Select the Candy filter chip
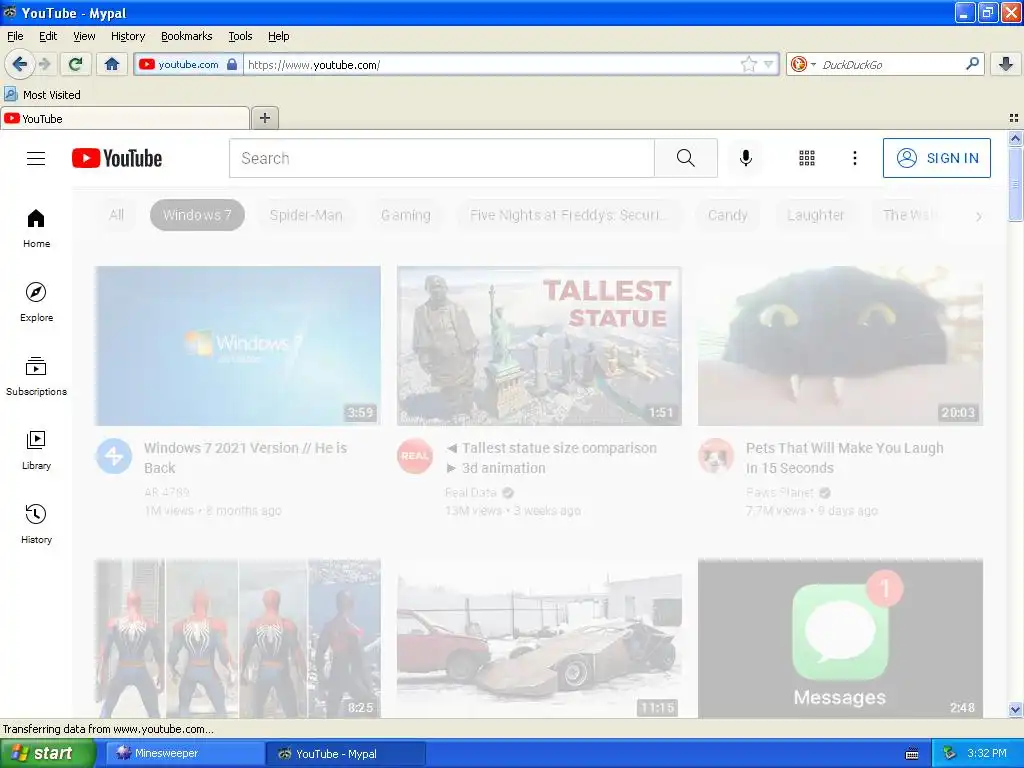The image size is (1024, 768). coord(728,215)
